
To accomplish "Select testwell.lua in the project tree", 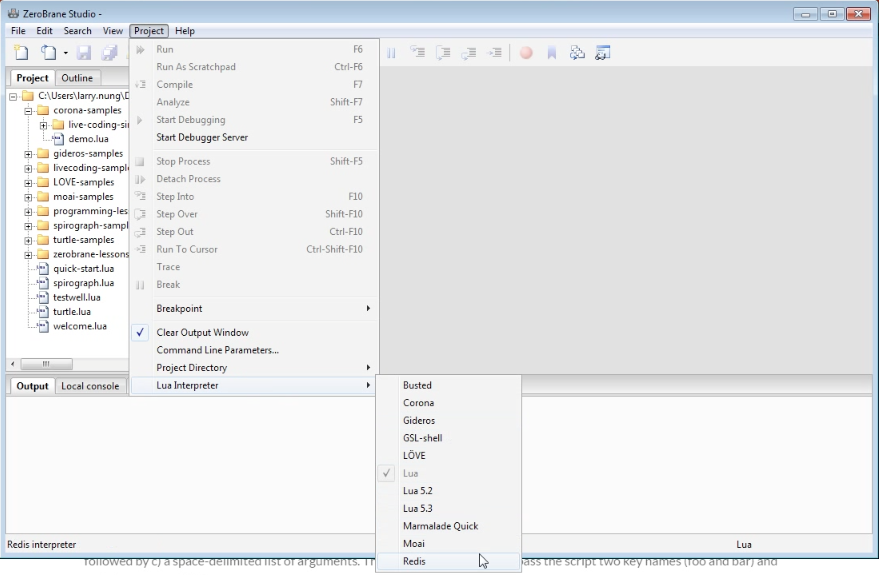I will point(76,297).
